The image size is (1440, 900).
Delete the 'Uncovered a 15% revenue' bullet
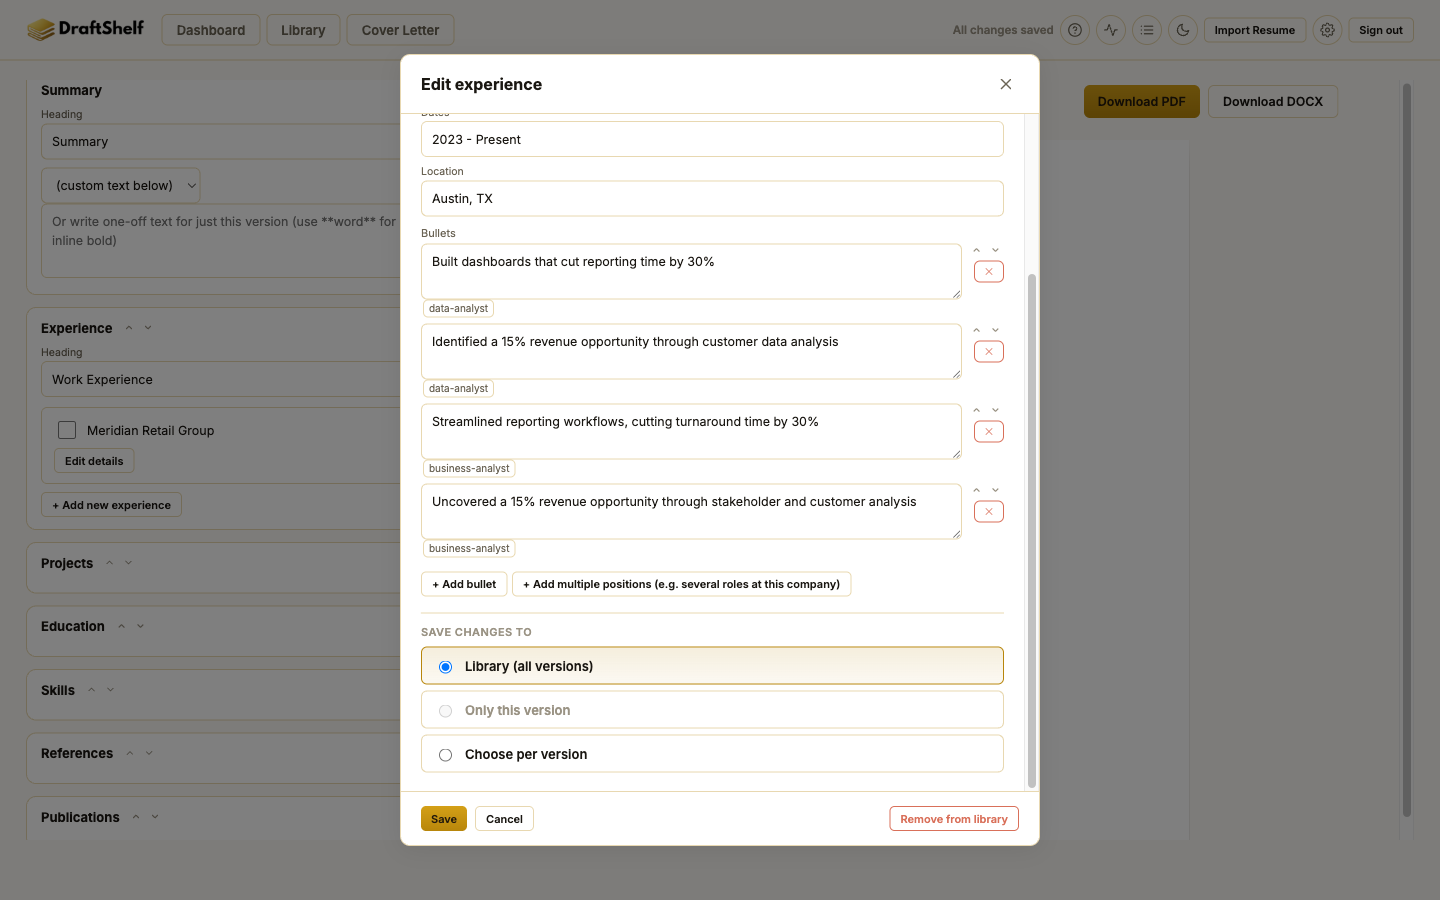pos(989,512)
